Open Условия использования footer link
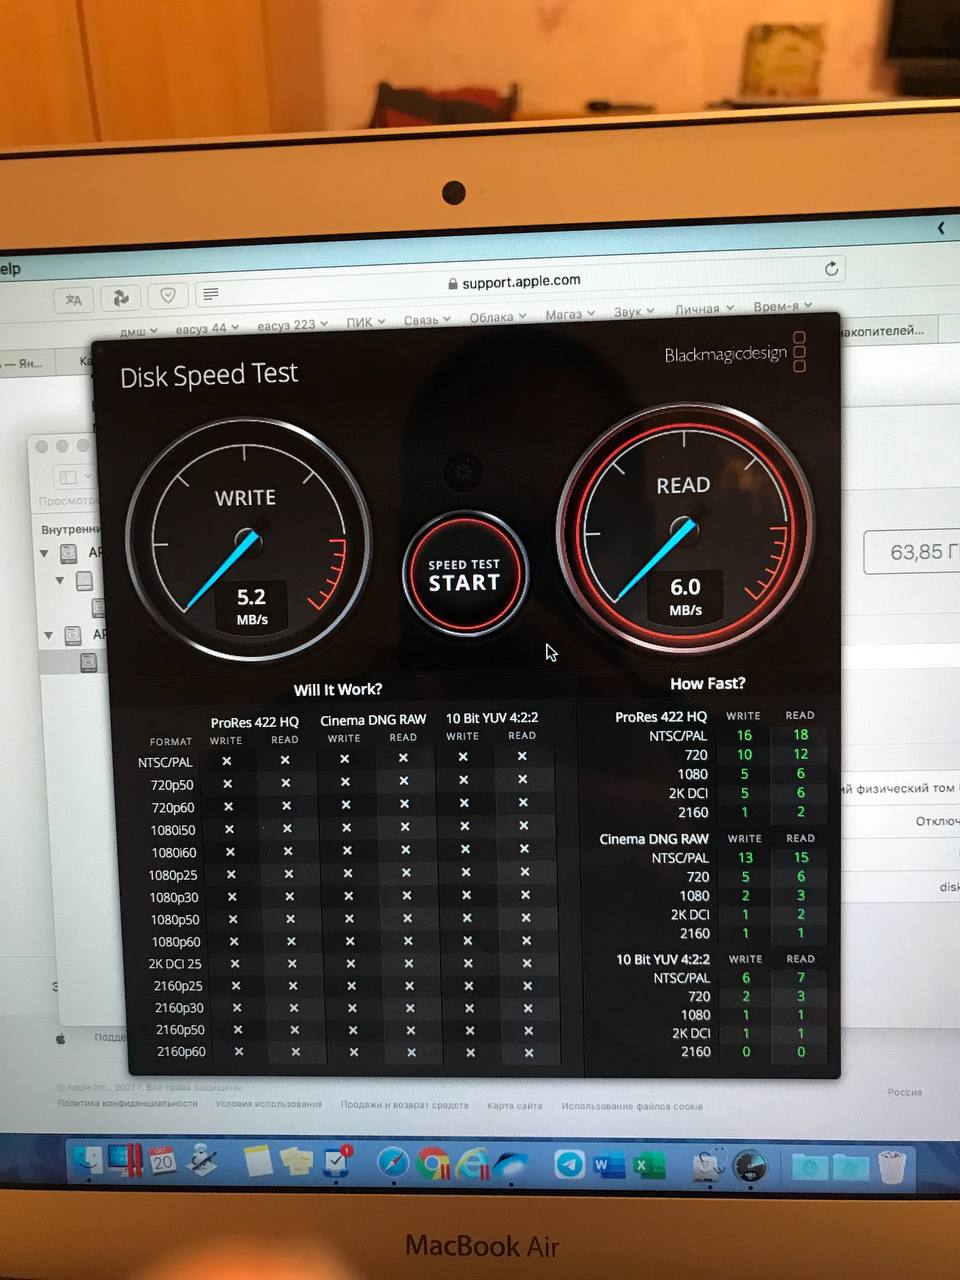Viewport: 960px width, 1280px height. 268,1104
